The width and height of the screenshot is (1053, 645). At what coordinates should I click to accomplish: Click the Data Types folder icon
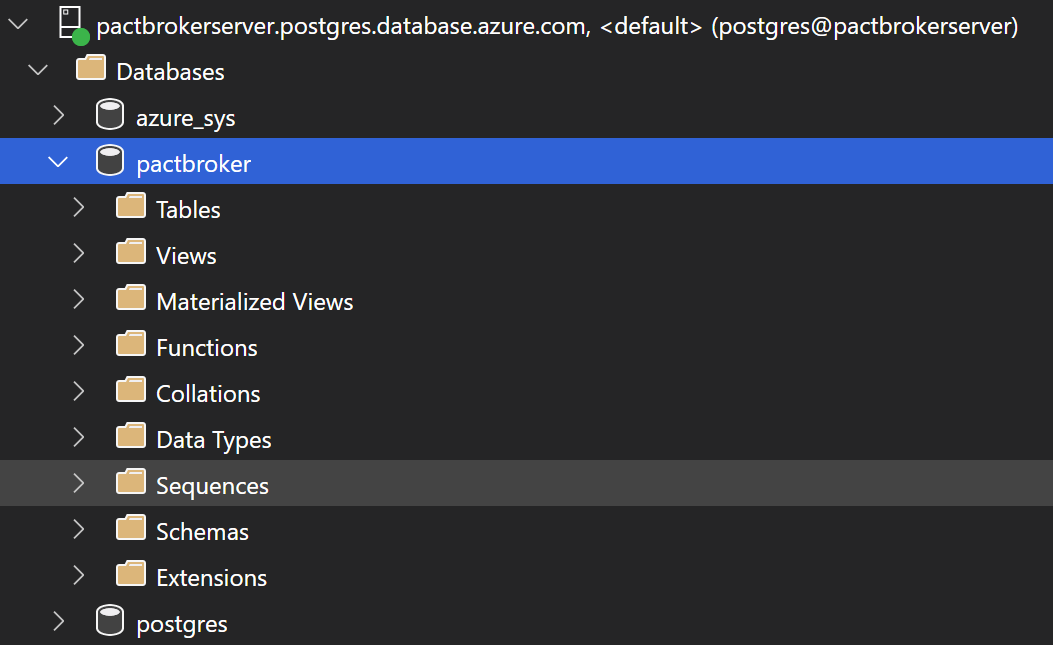point(130,436)
